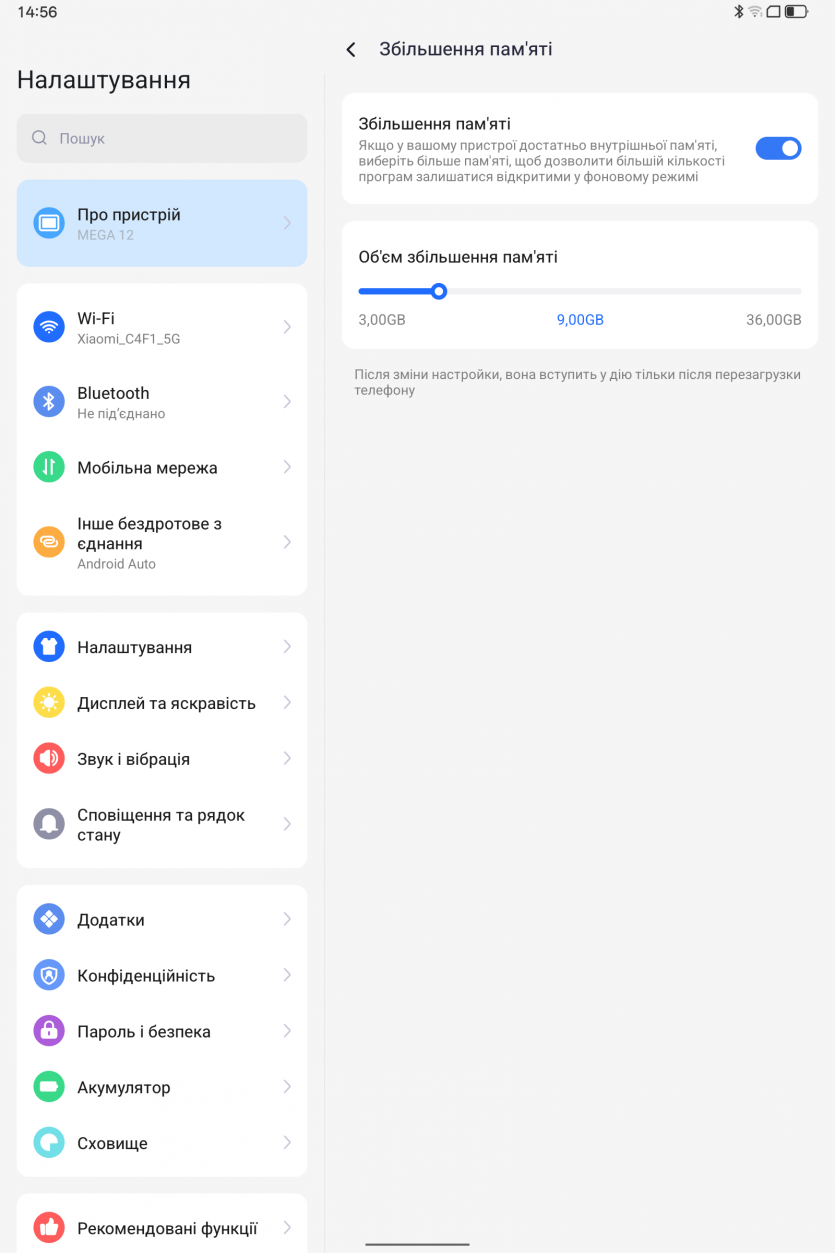Open Мобільна мережа green icon
Viewport: 835px width, 1253px height.
49,467
